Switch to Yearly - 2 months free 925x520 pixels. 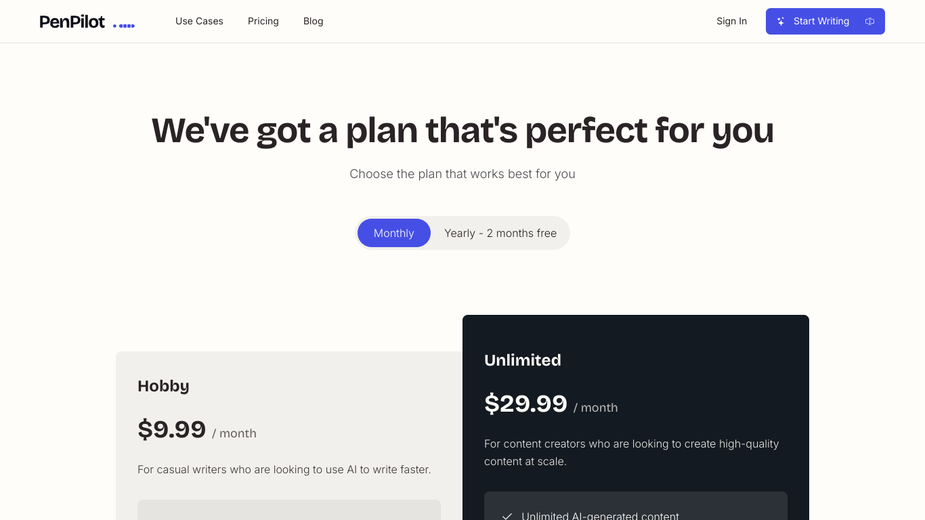(500, 233)
